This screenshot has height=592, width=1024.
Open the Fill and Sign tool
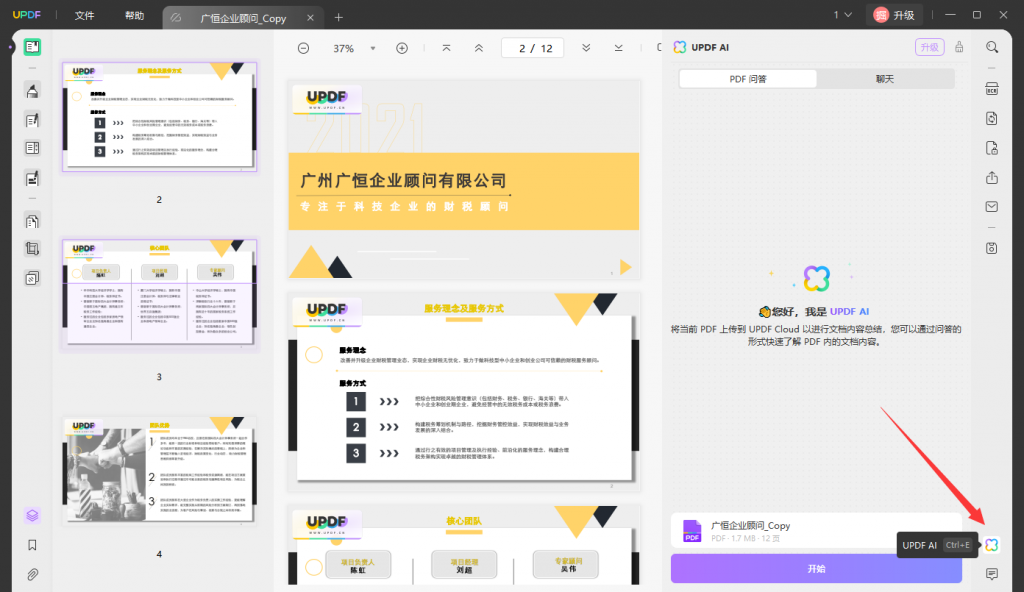[32, 178]
